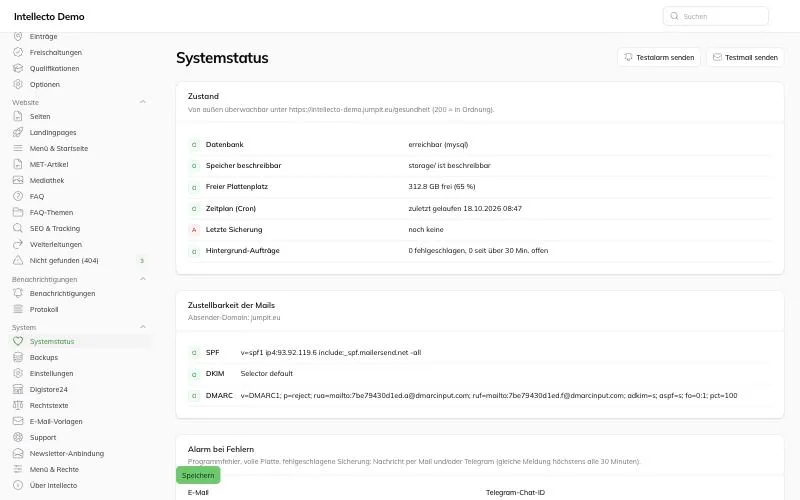The width and height of the screenshot is (800, 500).
Task: Click the Digistore24 shop icon
Action: pos(18,389)
